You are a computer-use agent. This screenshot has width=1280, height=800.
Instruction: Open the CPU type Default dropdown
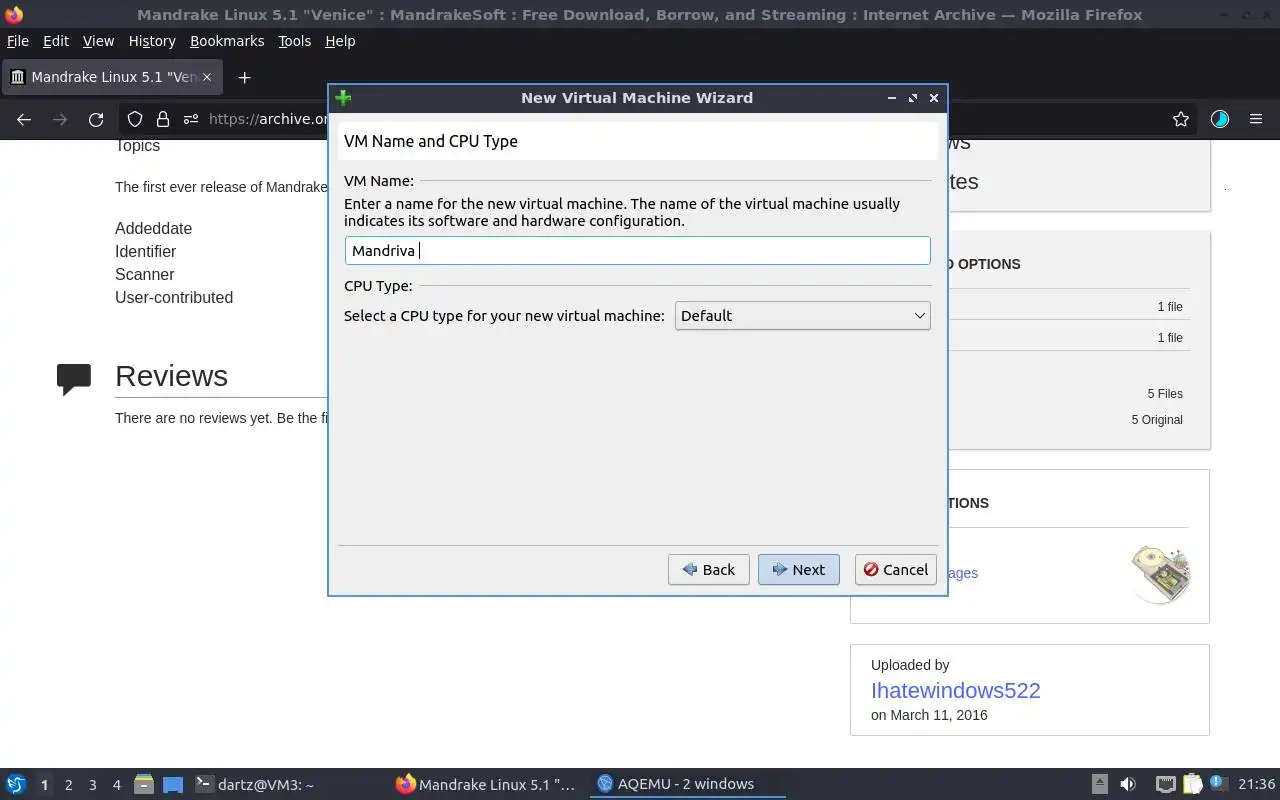click(x=802, y=315)
